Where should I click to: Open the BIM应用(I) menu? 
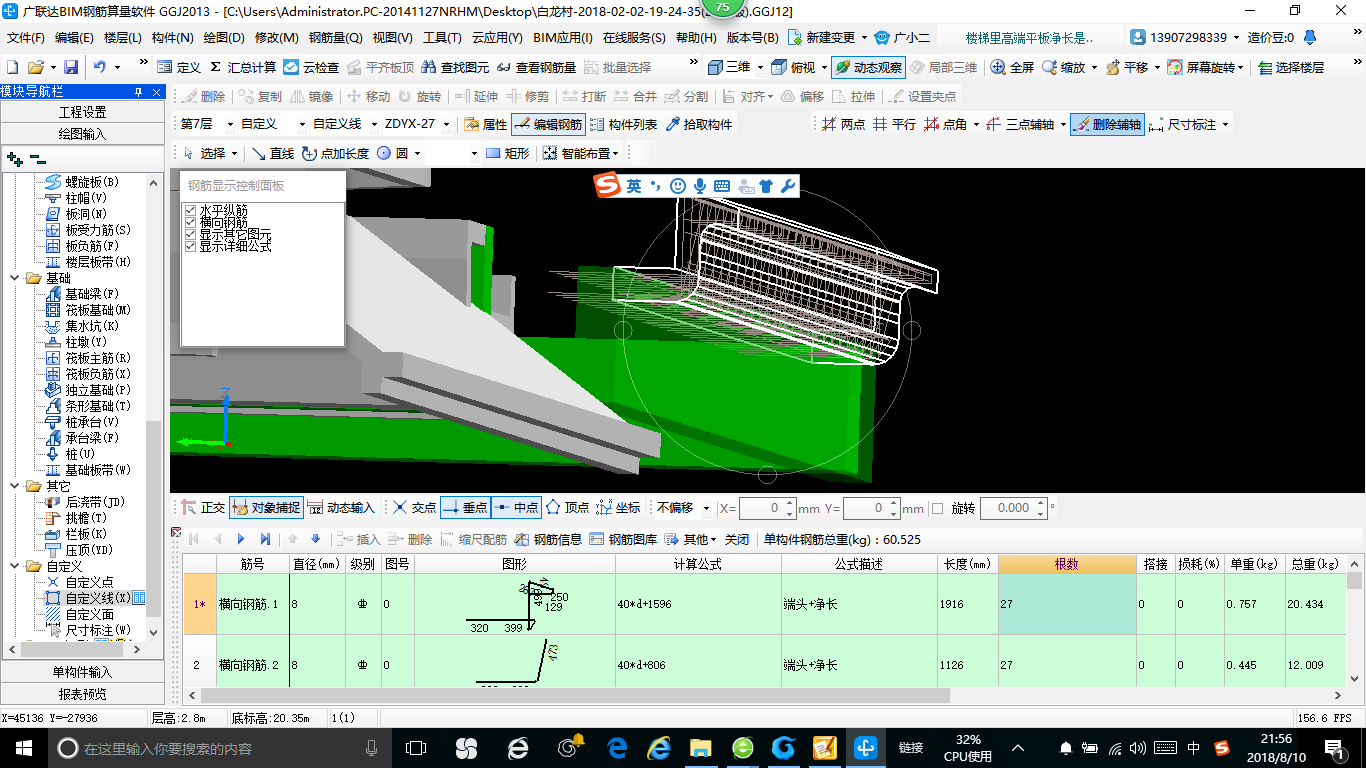(562, 38)
